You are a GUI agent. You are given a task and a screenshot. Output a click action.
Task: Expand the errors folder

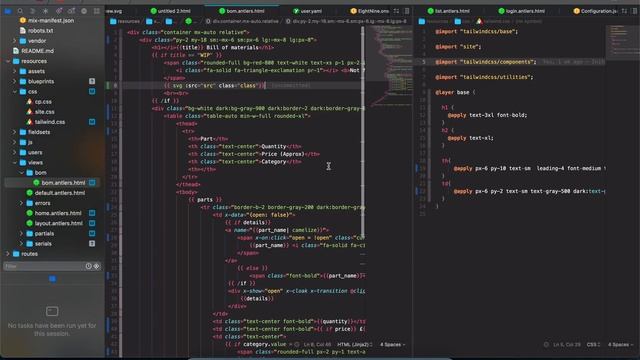point(22,203)
